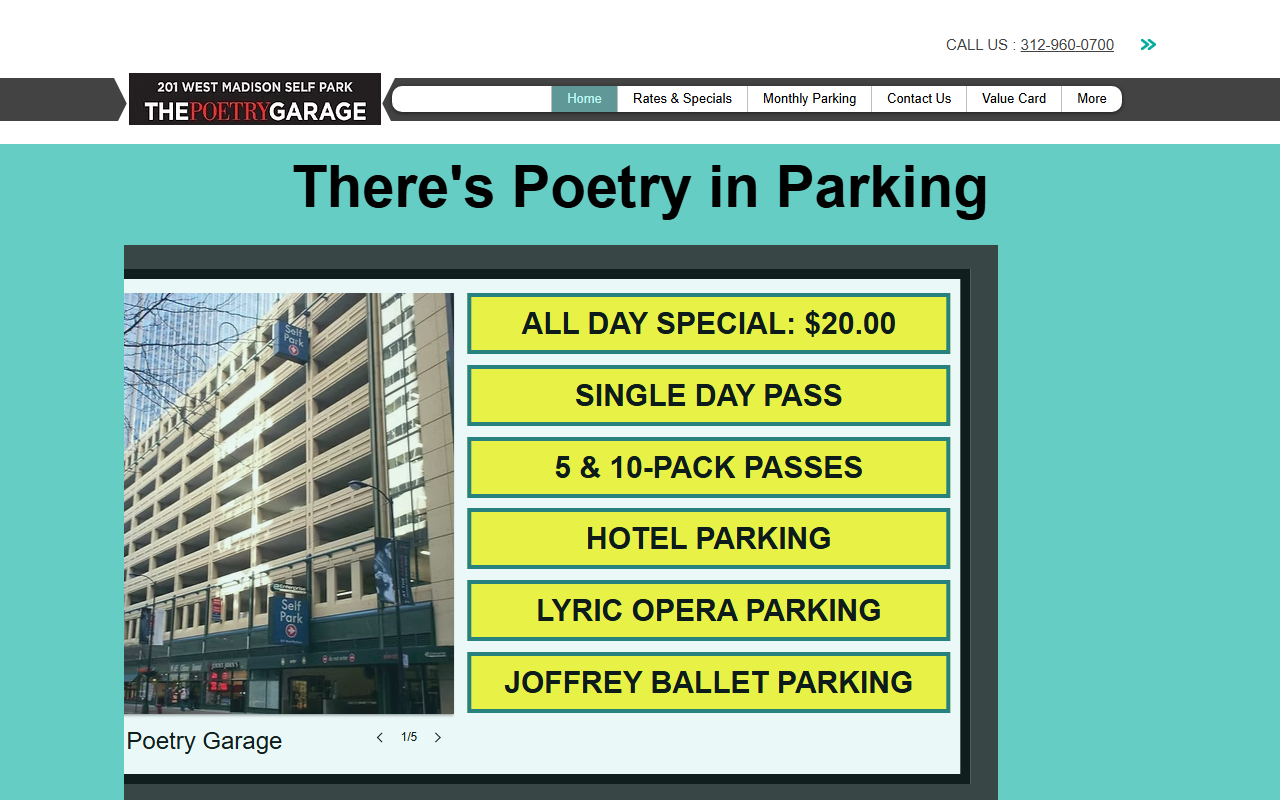This screenshot has height=800, width=1280.
Task: Click the Poetry Garage caption text
Action: 204,741
